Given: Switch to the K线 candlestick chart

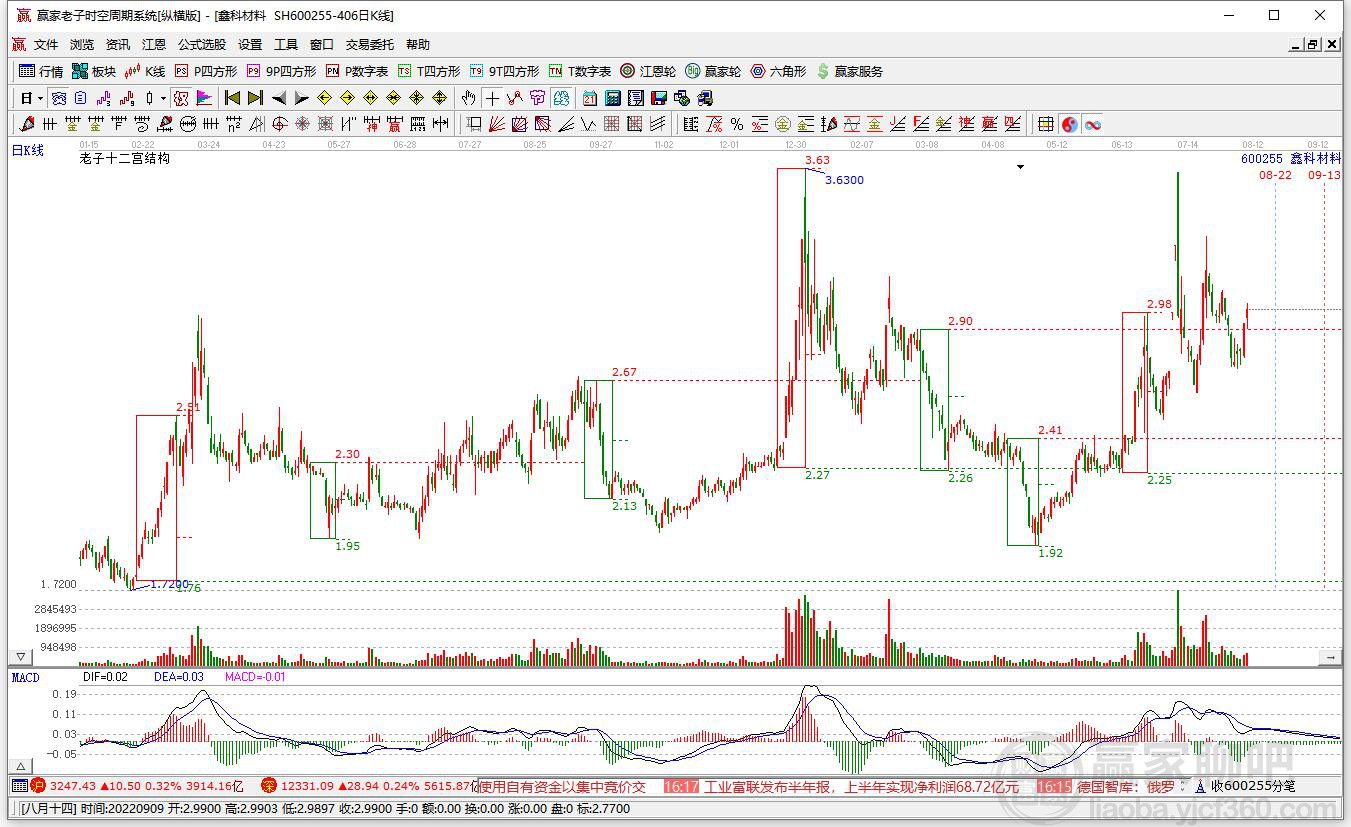Looking at the screenshot, I should (x=145, y=71).
